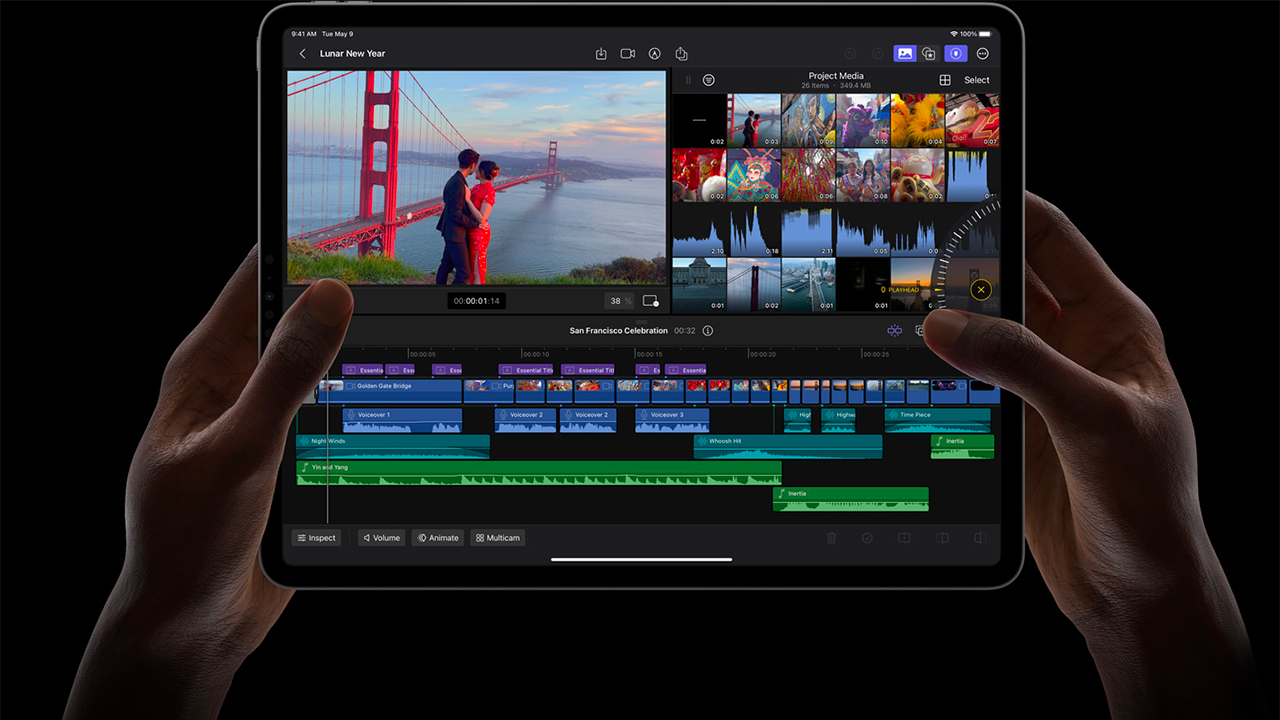Screen dimensions: 1280x720
Task: Tap the timeline ruler at 00:00:20
Action: [x=762, y=354]
